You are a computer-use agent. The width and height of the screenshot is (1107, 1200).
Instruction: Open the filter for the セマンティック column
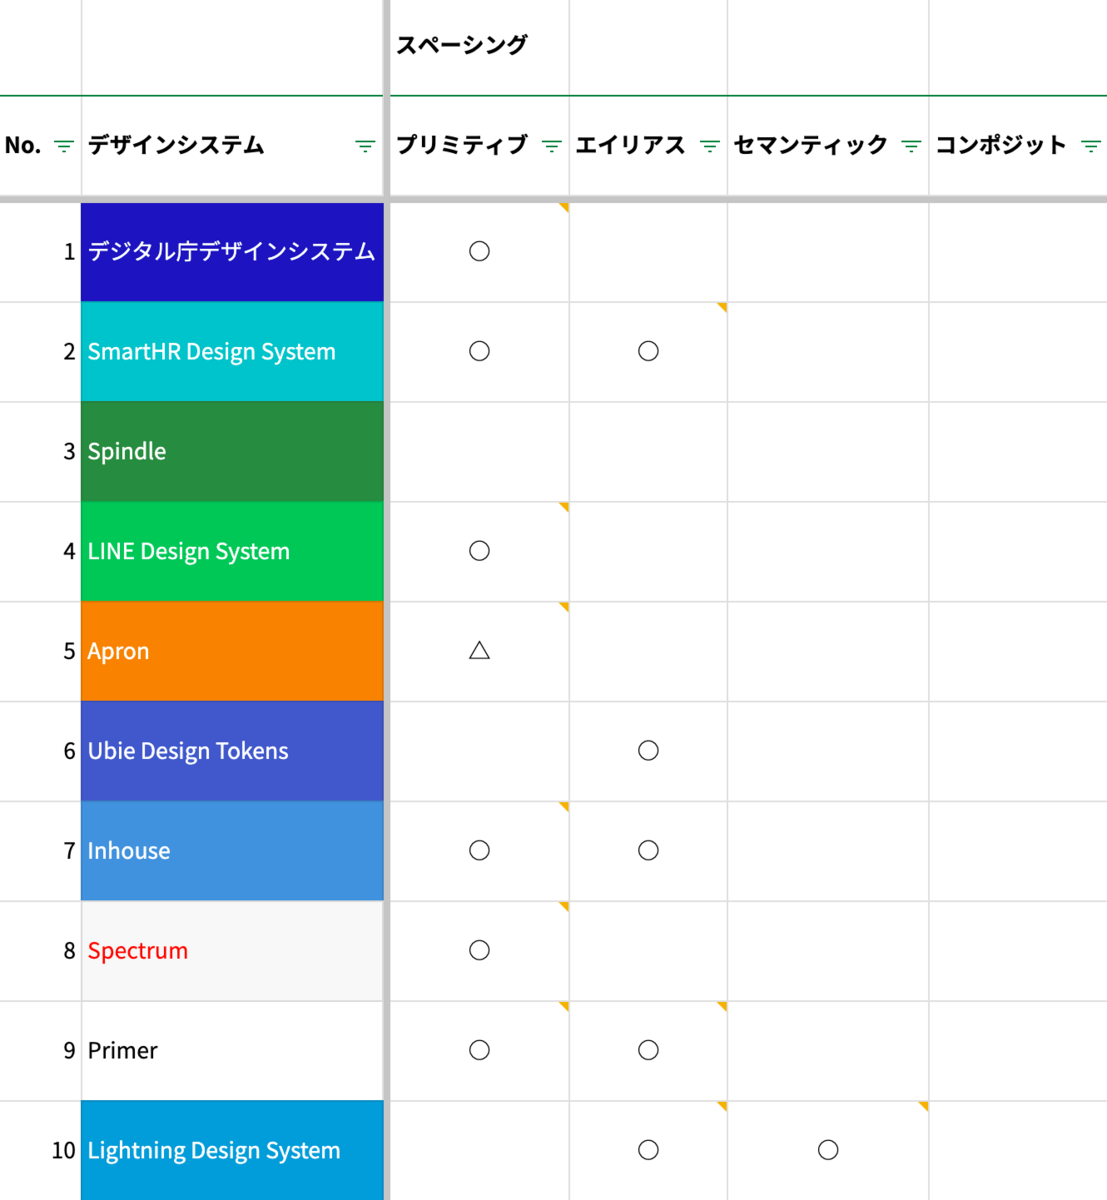[x=911, y=146]
